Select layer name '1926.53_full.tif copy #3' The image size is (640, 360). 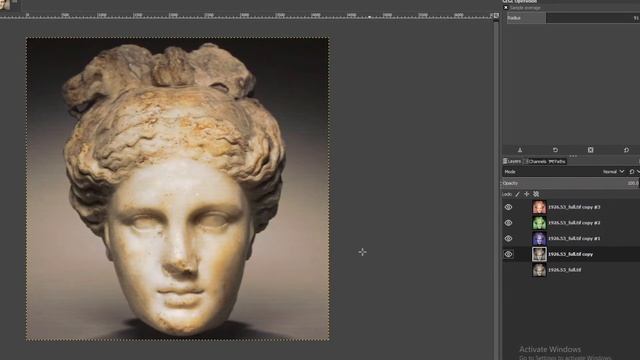point(574,207)
